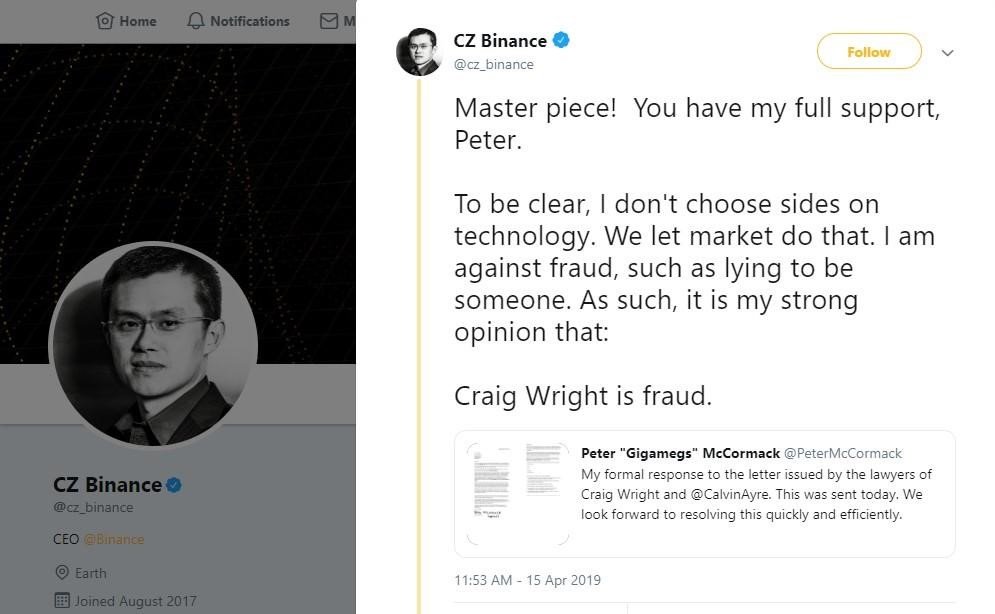Screen dimensions: 995x614
Task: Click the CZ Binance profile name under the photo
Action: click(107, 485)
